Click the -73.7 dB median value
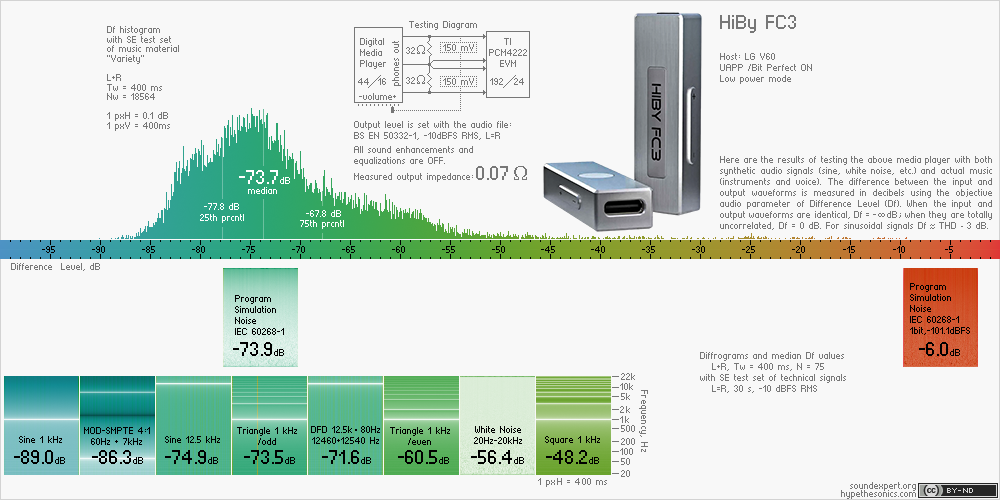This screenshot has height=500, width=1000. (263, 178)
